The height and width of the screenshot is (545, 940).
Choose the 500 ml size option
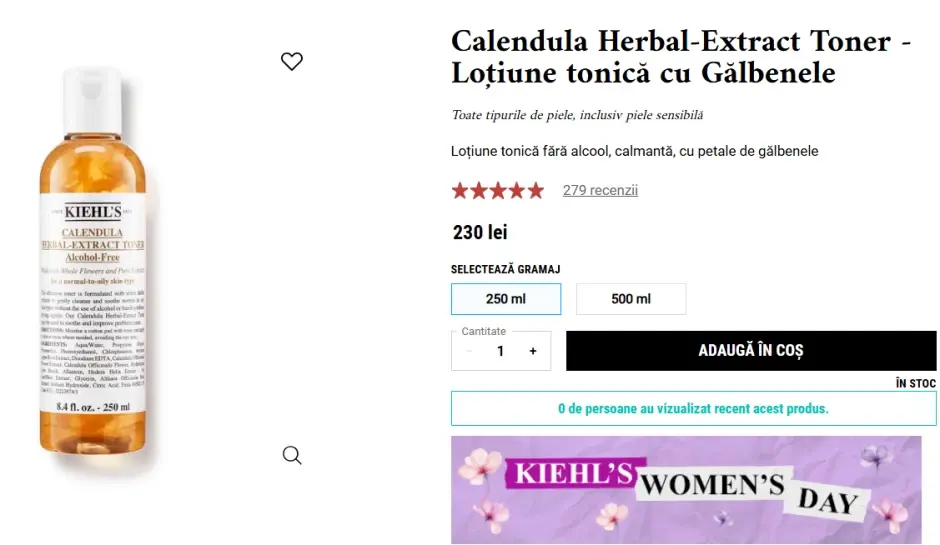coord(631,299)
